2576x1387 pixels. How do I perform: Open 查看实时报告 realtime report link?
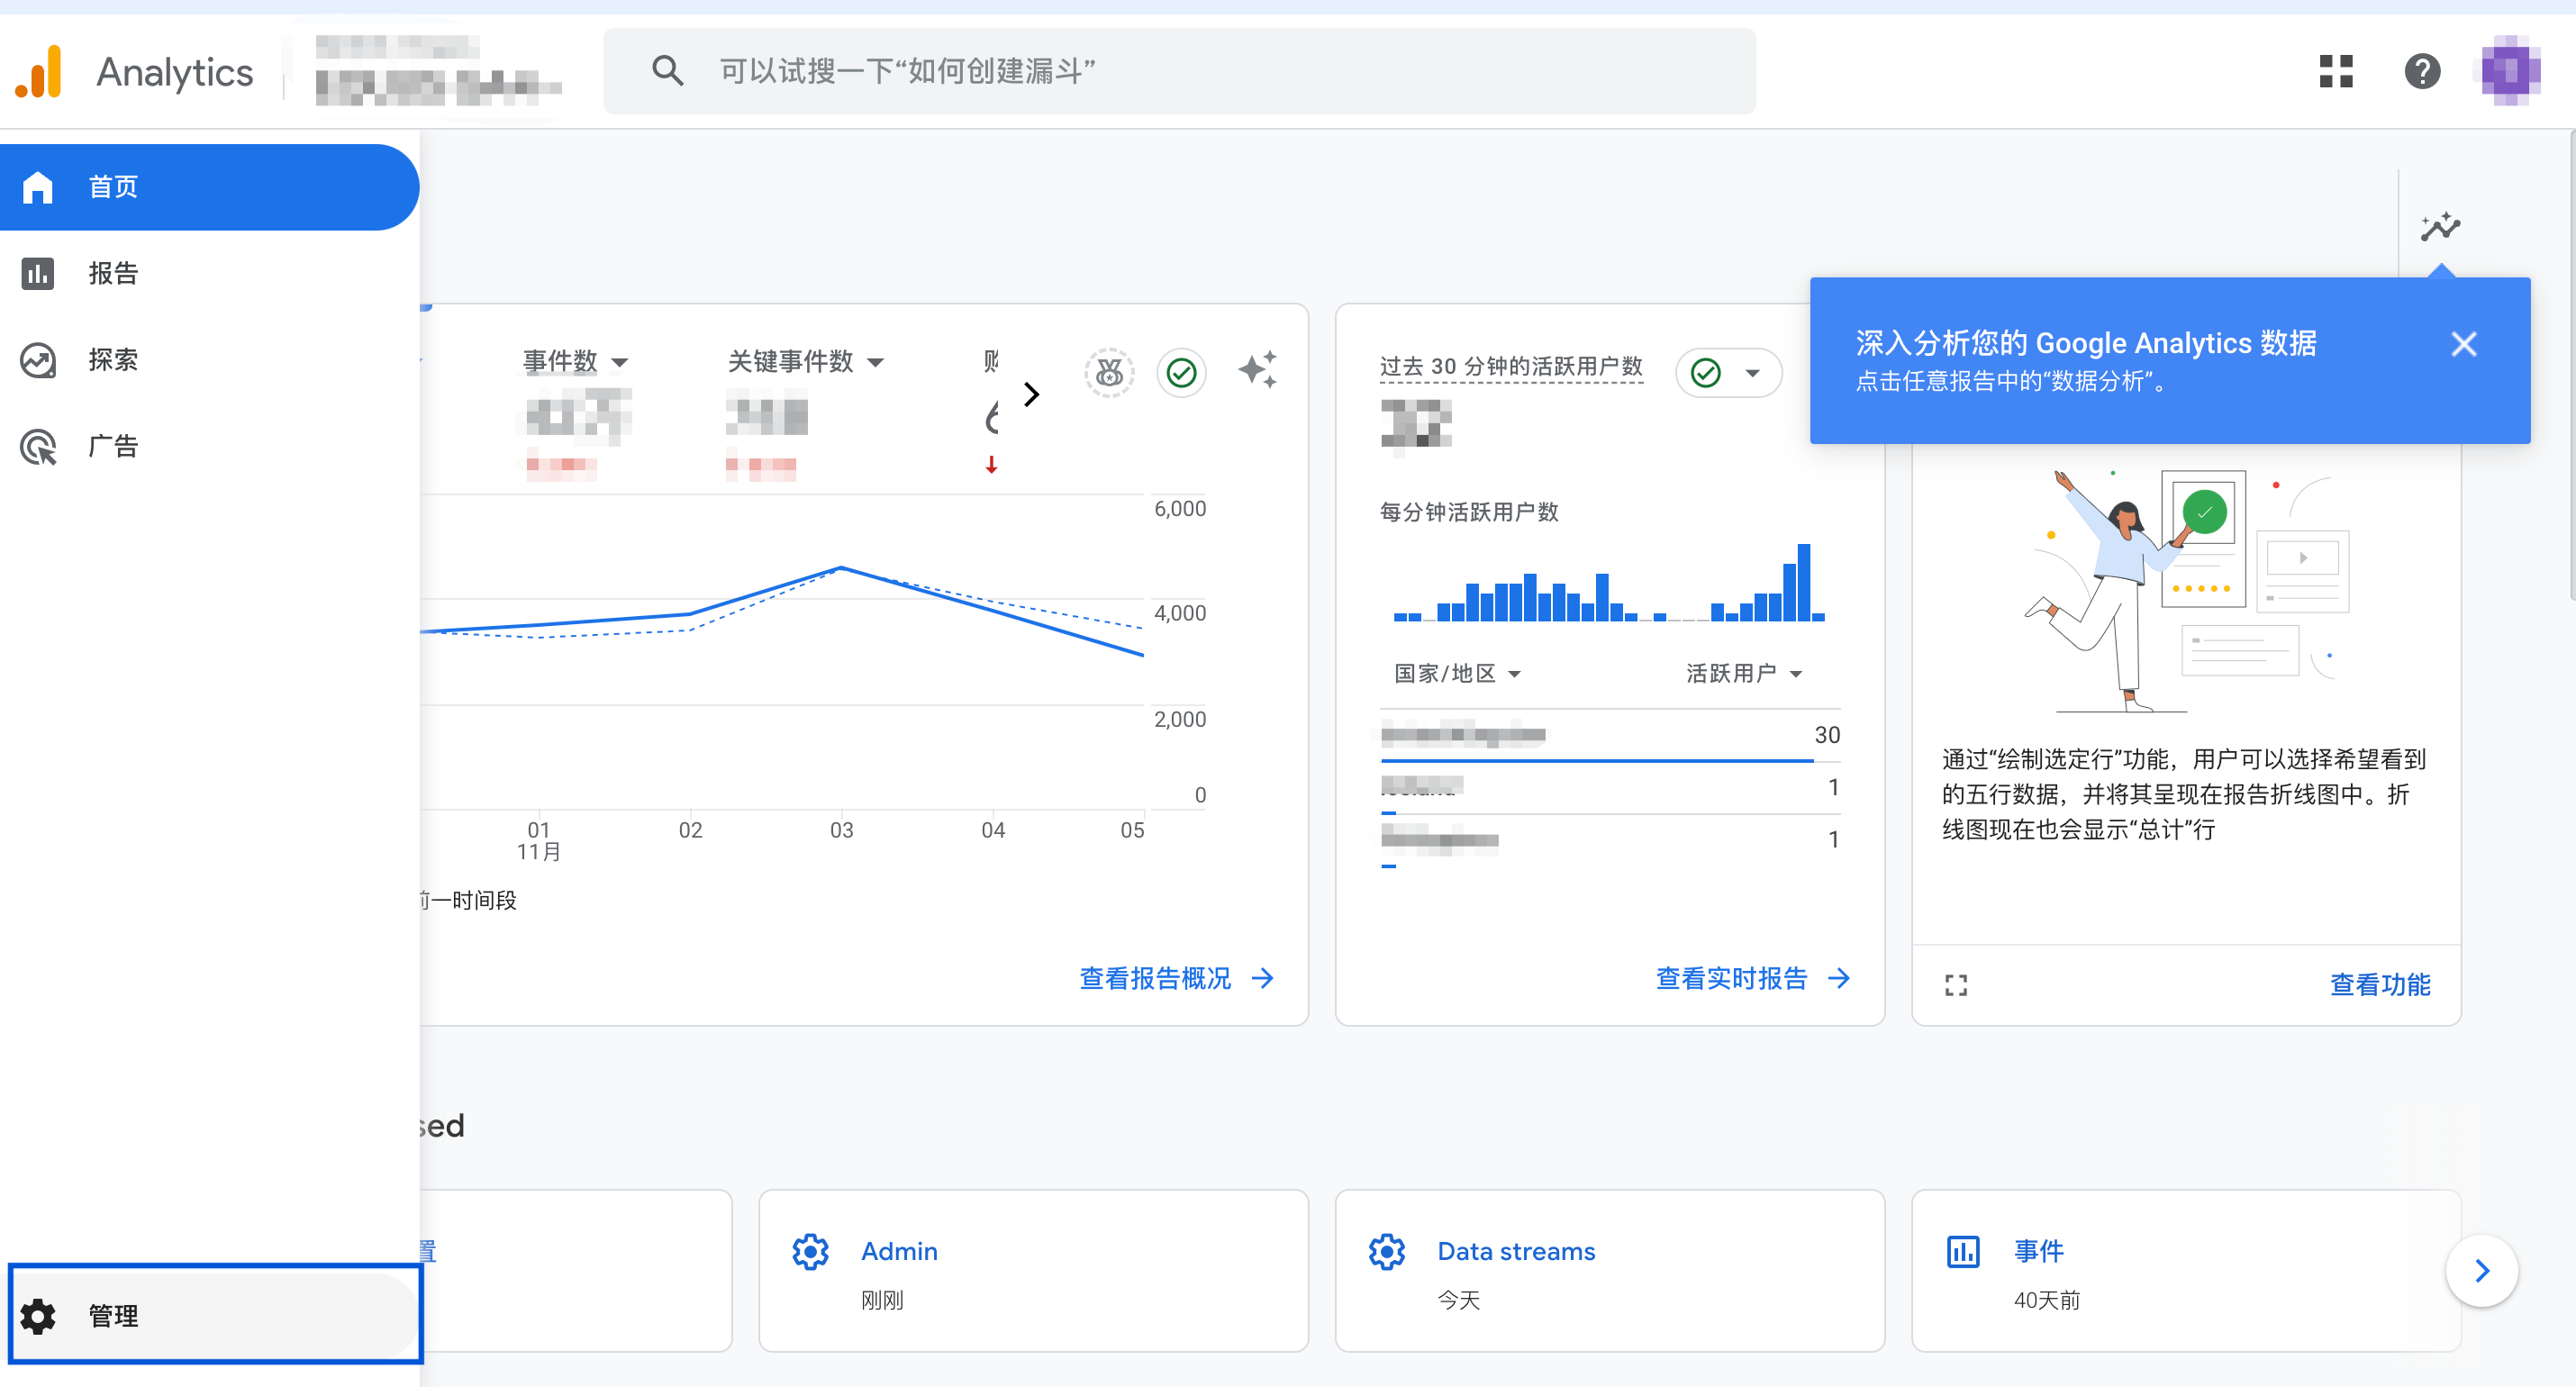pyautogui.click(x=1730, y=978)
